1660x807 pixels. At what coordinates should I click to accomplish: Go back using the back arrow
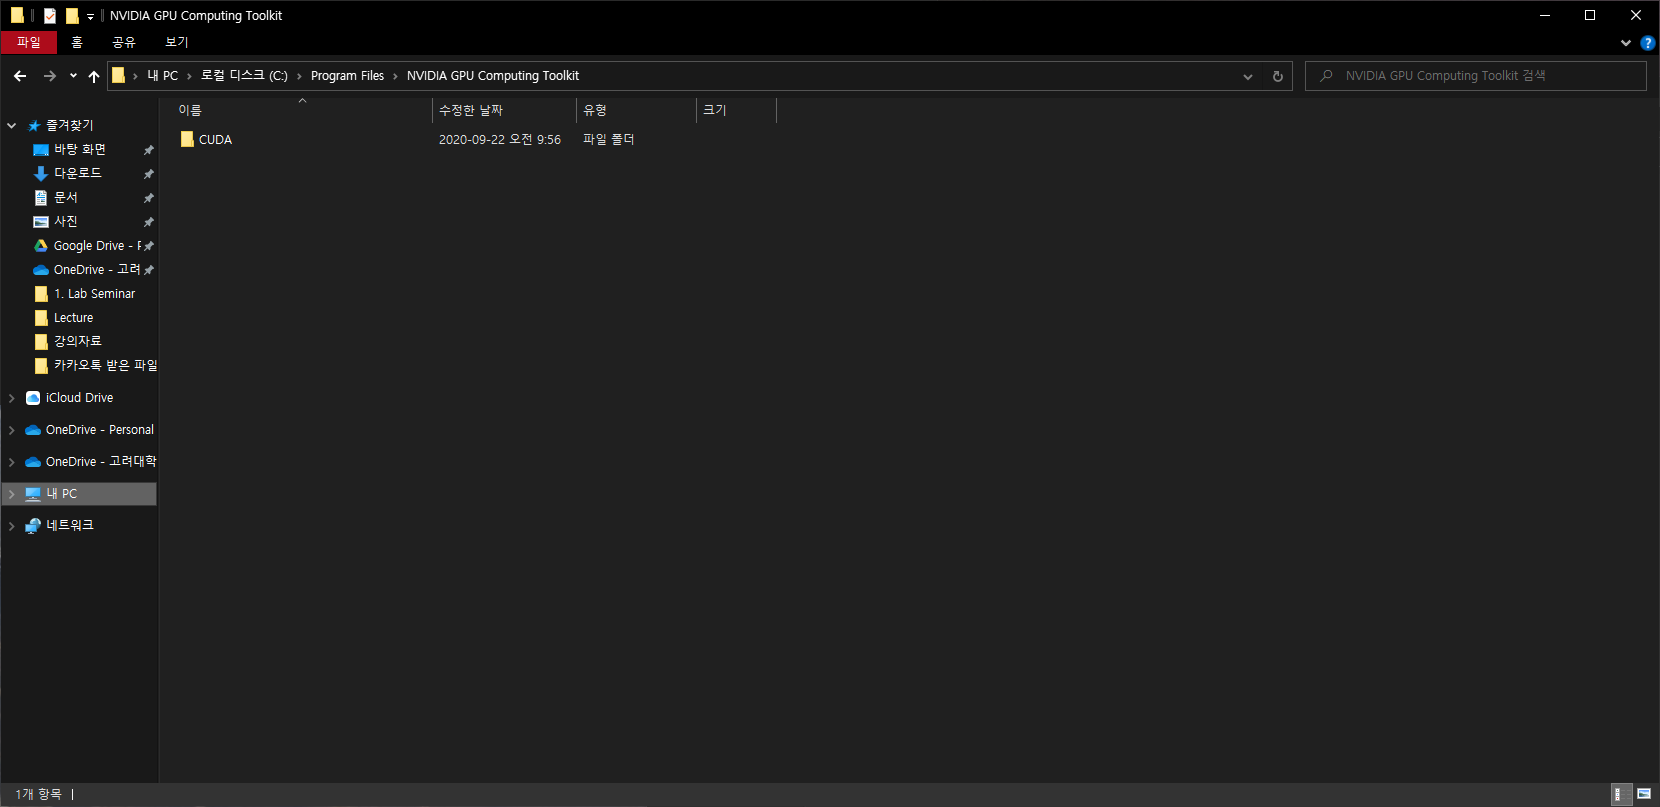pyautogui.click(x=20, y=76)
